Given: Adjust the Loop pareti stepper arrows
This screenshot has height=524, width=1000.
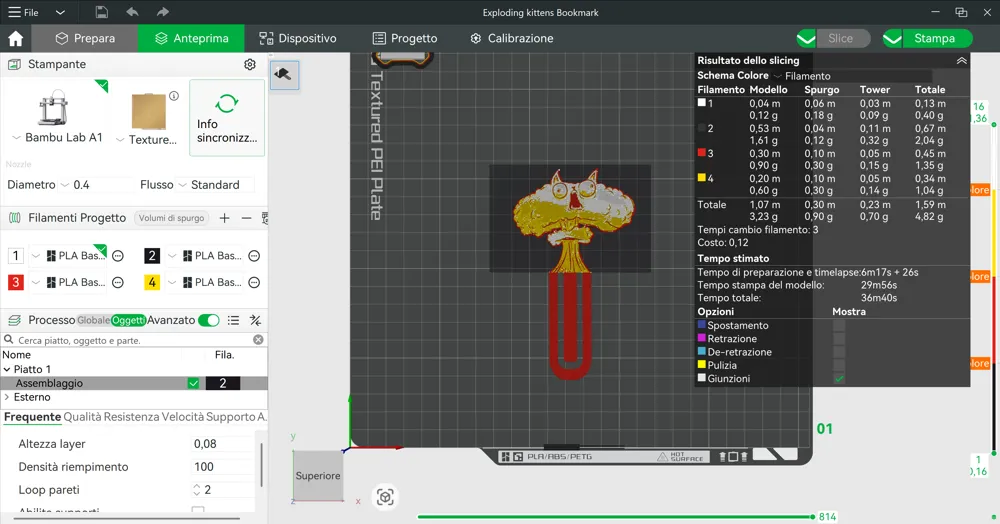Looking at the screenshot, I should [x=196, y=490].
